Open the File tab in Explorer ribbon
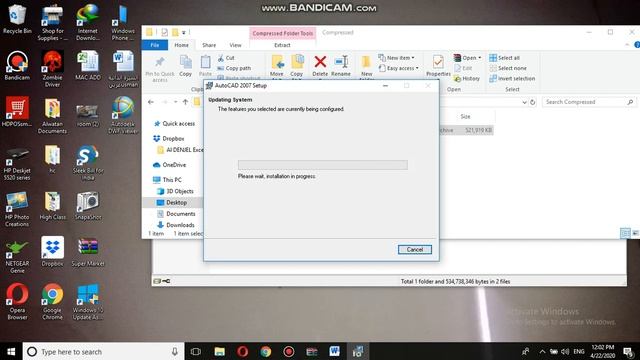 coord(155,45)
